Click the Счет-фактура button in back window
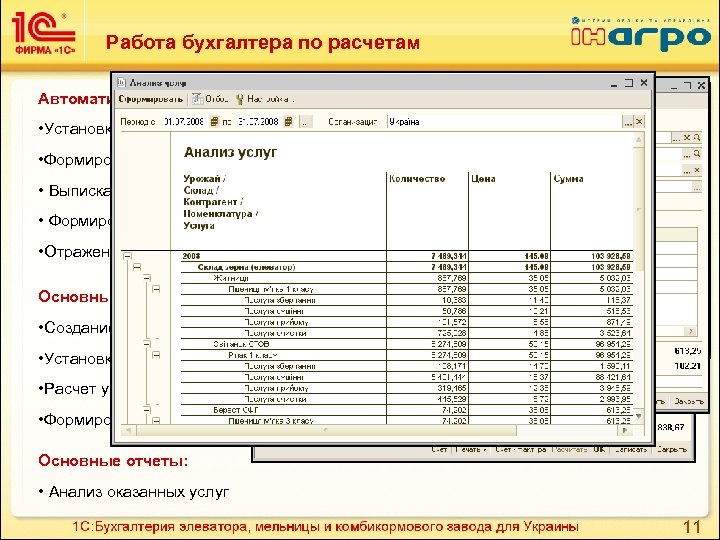This screenshot has width=720, height=540. click(521, 450)
